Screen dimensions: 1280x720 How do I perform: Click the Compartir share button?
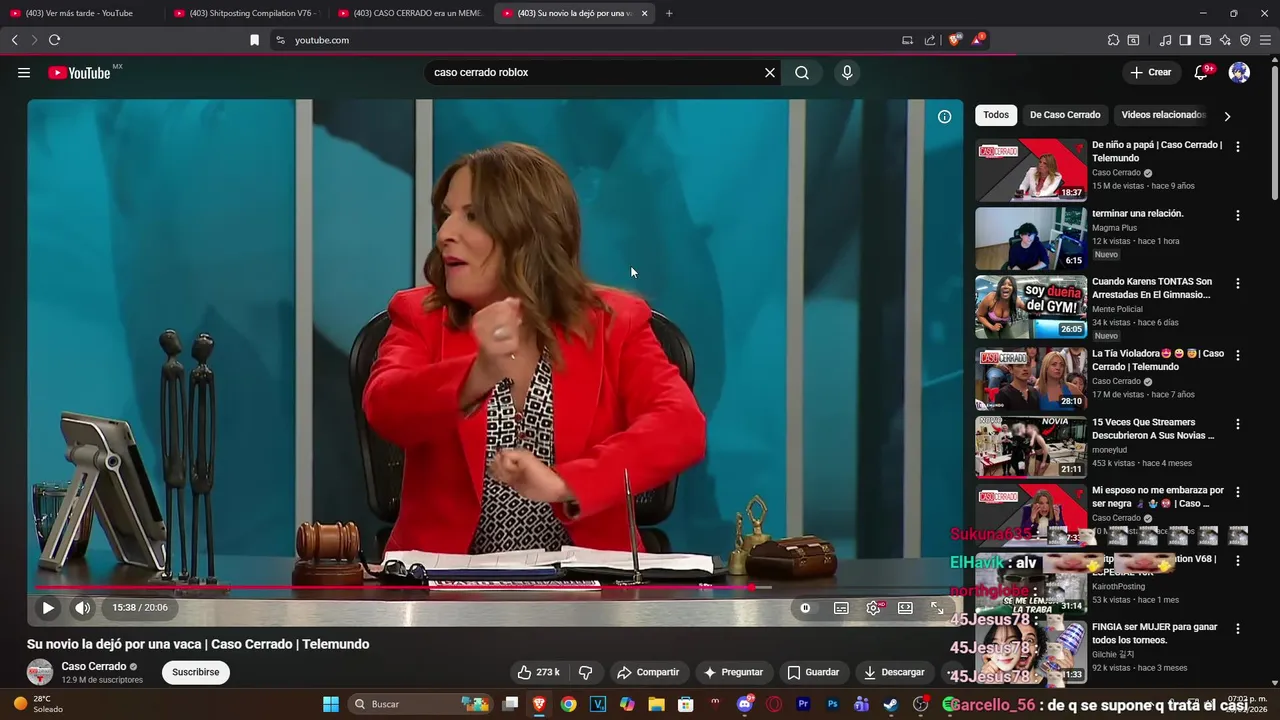click(x=648, y=672)
